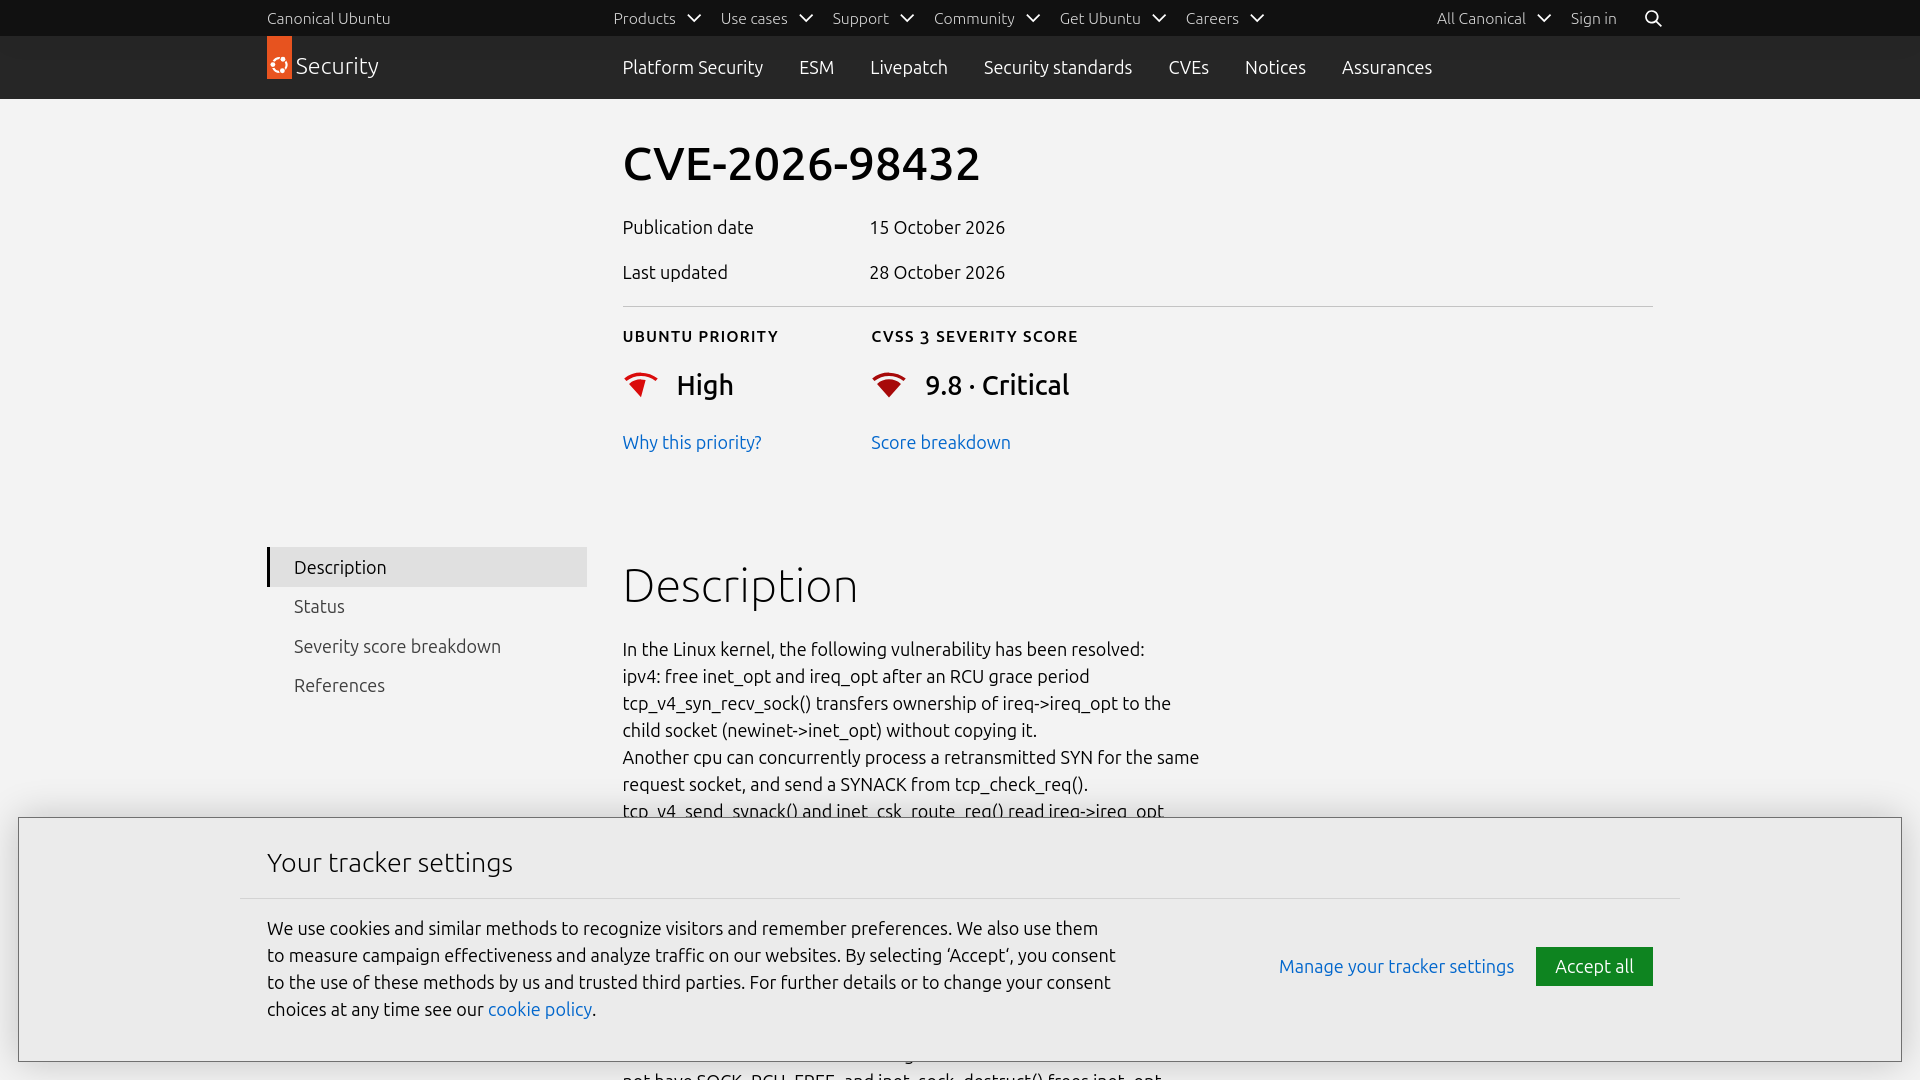Jump to Severity score breakdown section
Image resolution: width=1920 pixels, height=1080 pixels.
point(397,646)
